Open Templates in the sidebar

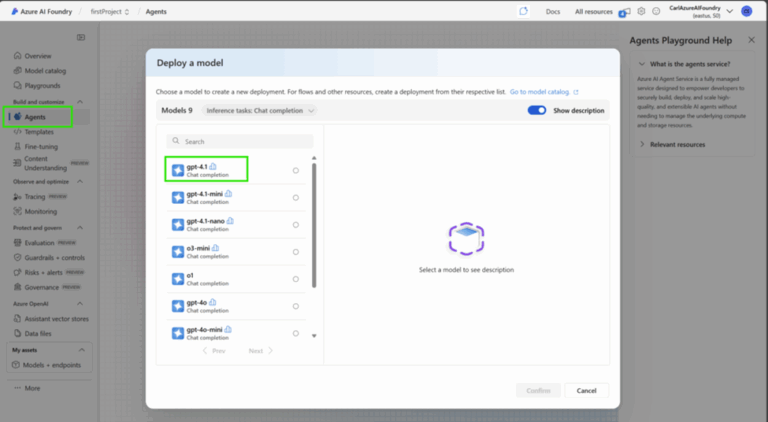coord(39,132)
